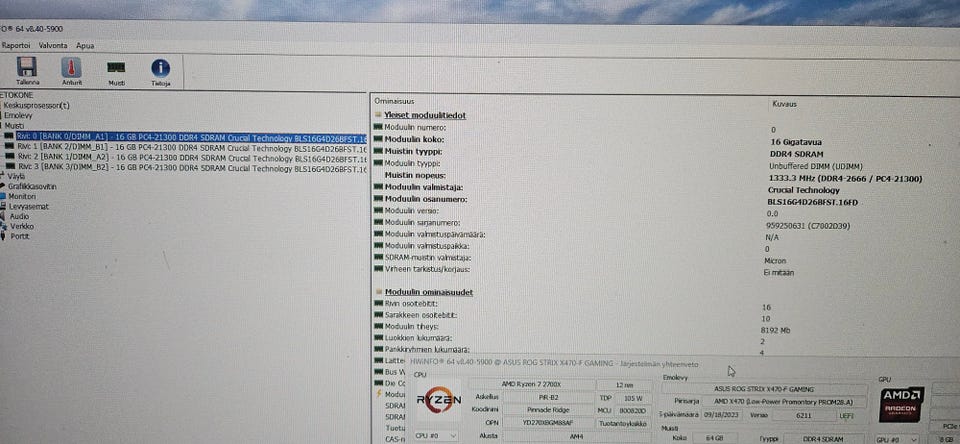Select the Muisti node in the tree
960x444 pixels.
[14, 126]
